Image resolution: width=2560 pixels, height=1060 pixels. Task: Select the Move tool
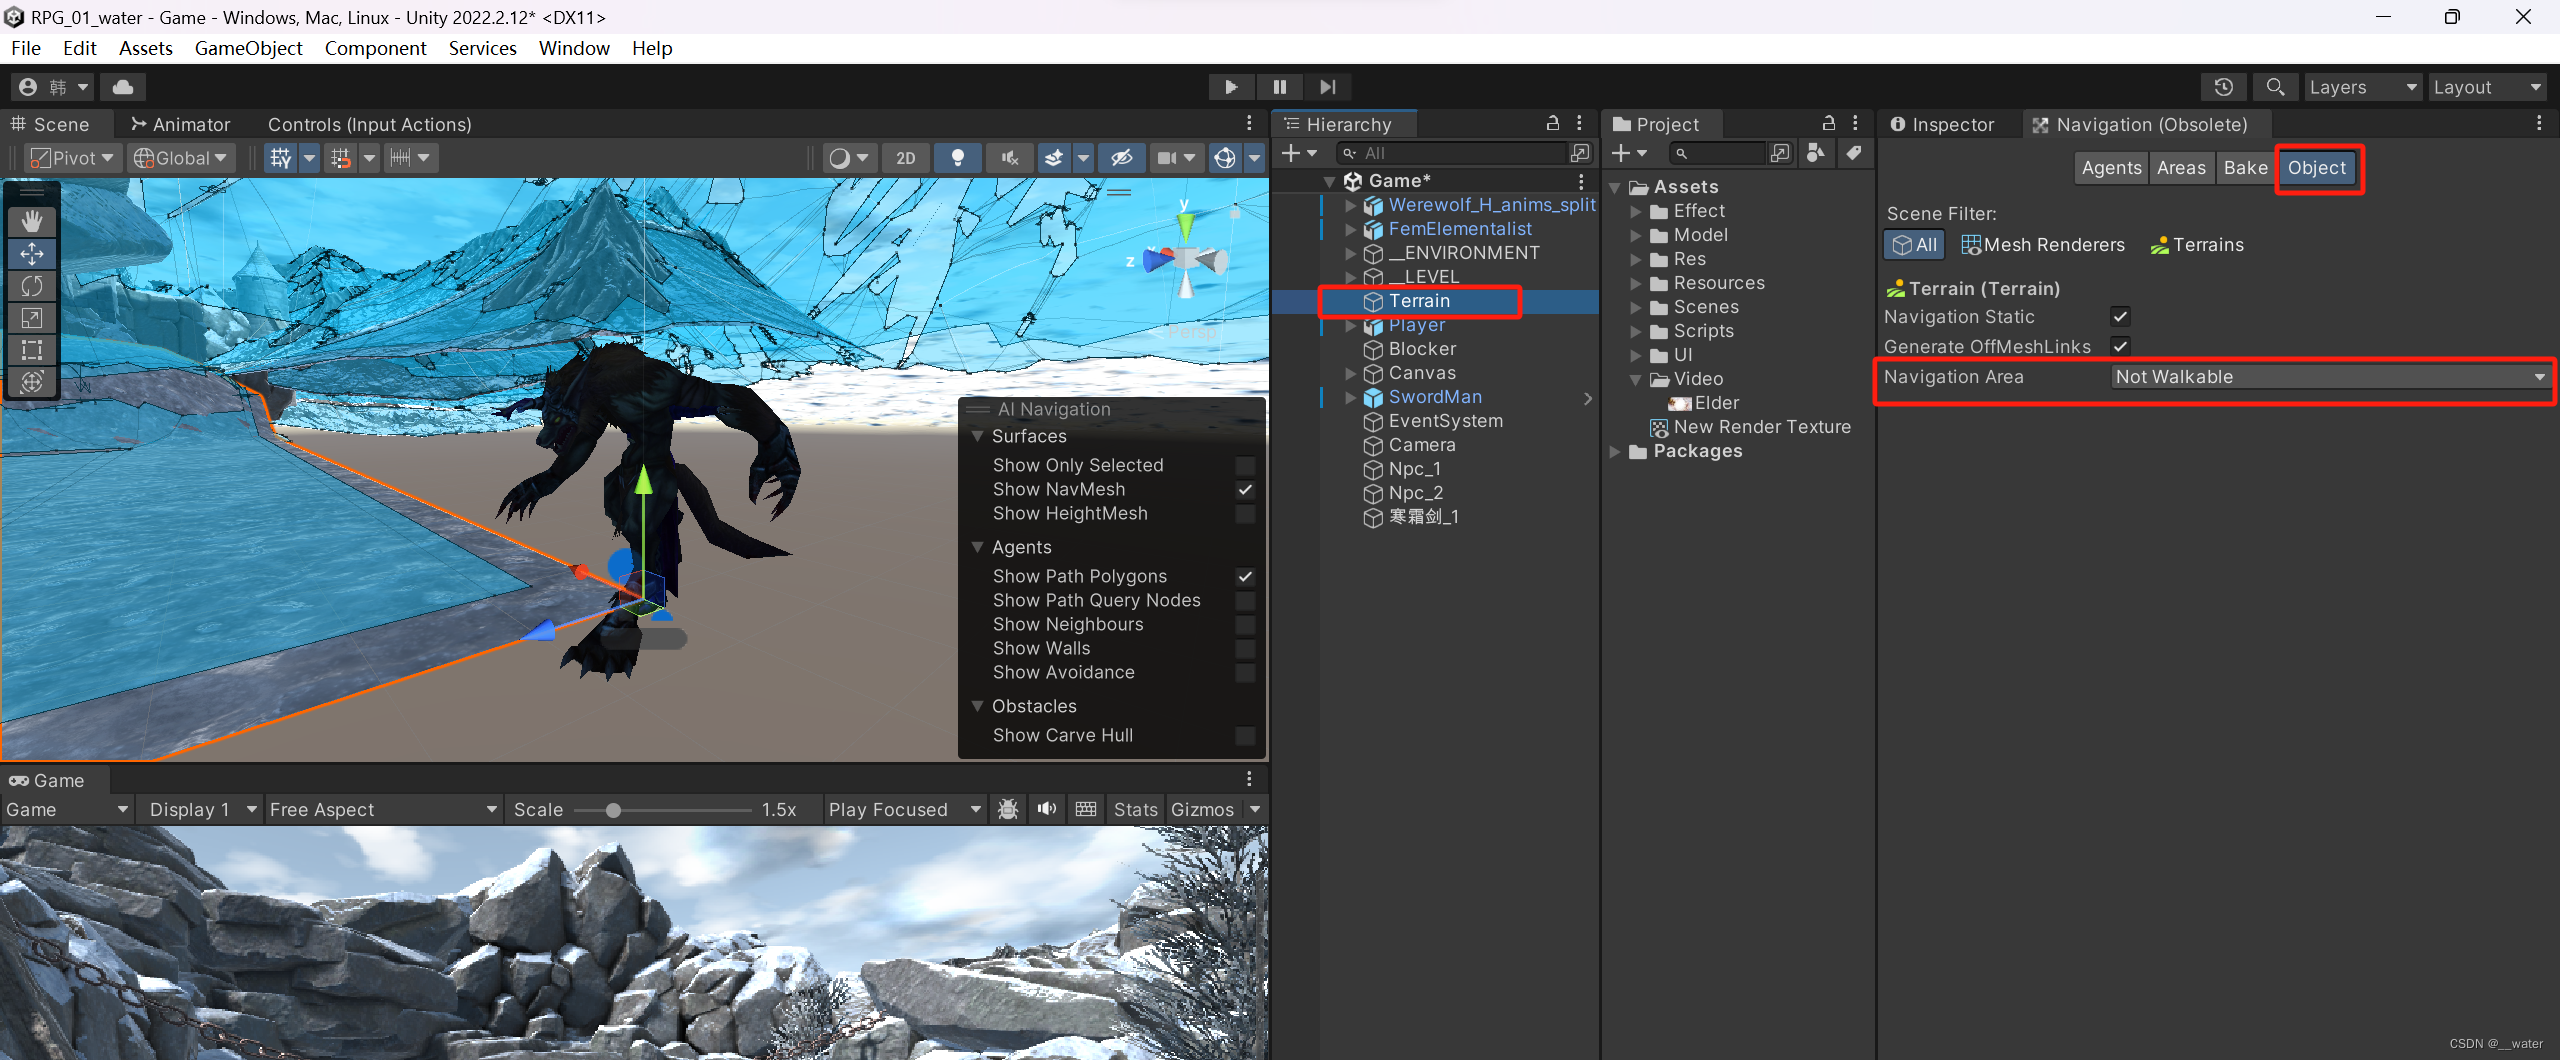32,253
